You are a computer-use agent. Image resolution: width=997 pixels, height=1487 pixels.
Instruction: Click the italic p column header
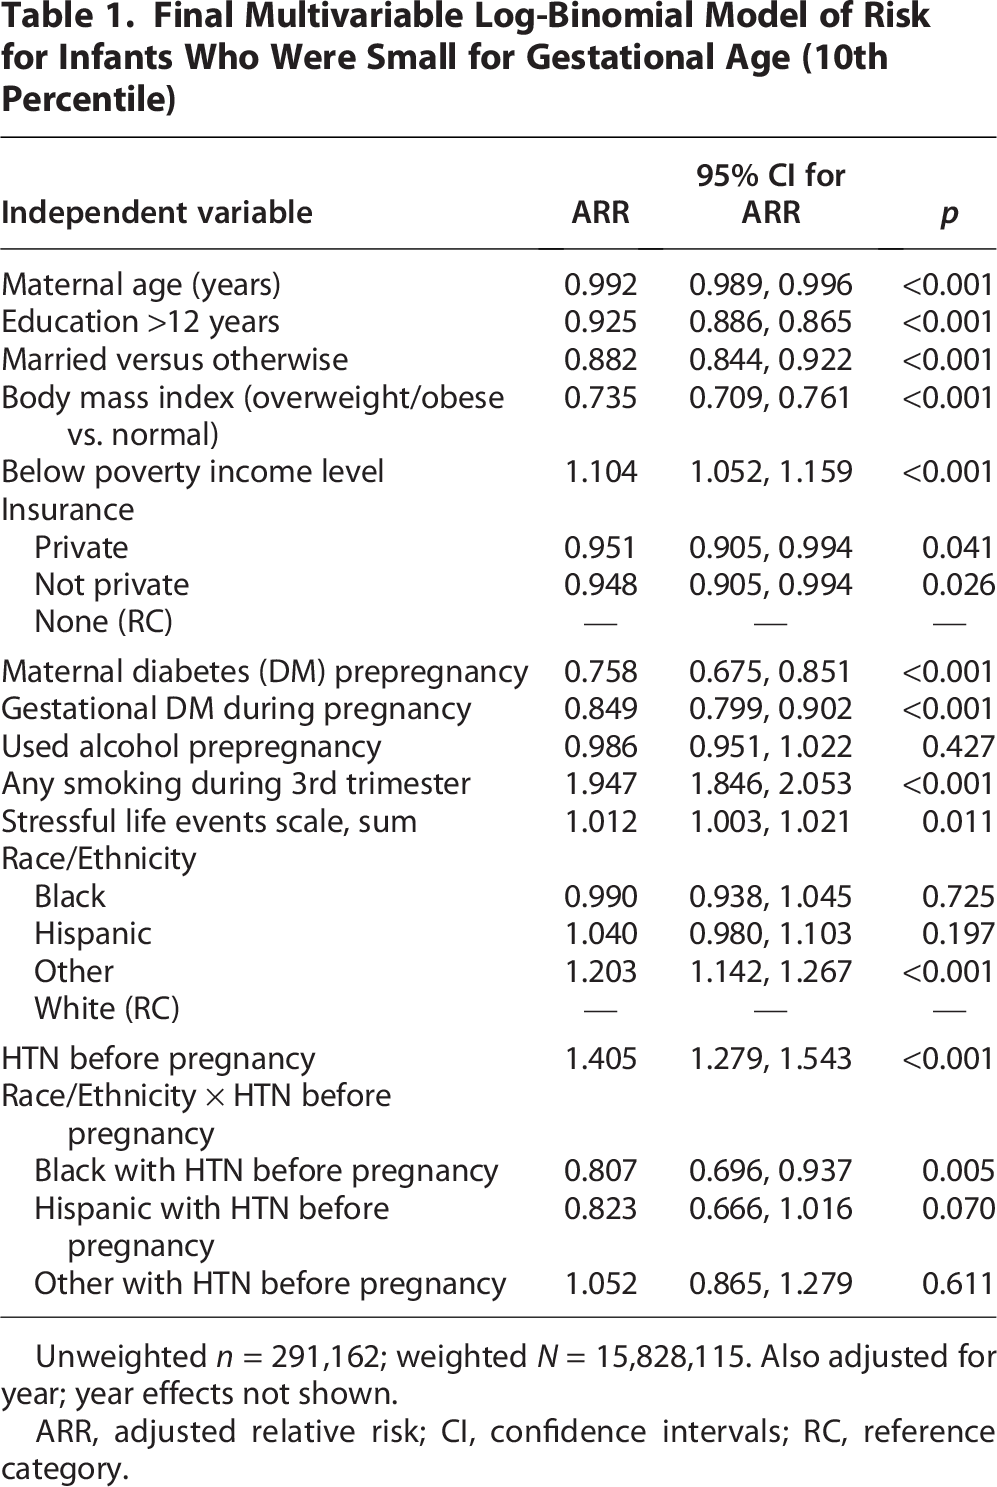[949, 214]
